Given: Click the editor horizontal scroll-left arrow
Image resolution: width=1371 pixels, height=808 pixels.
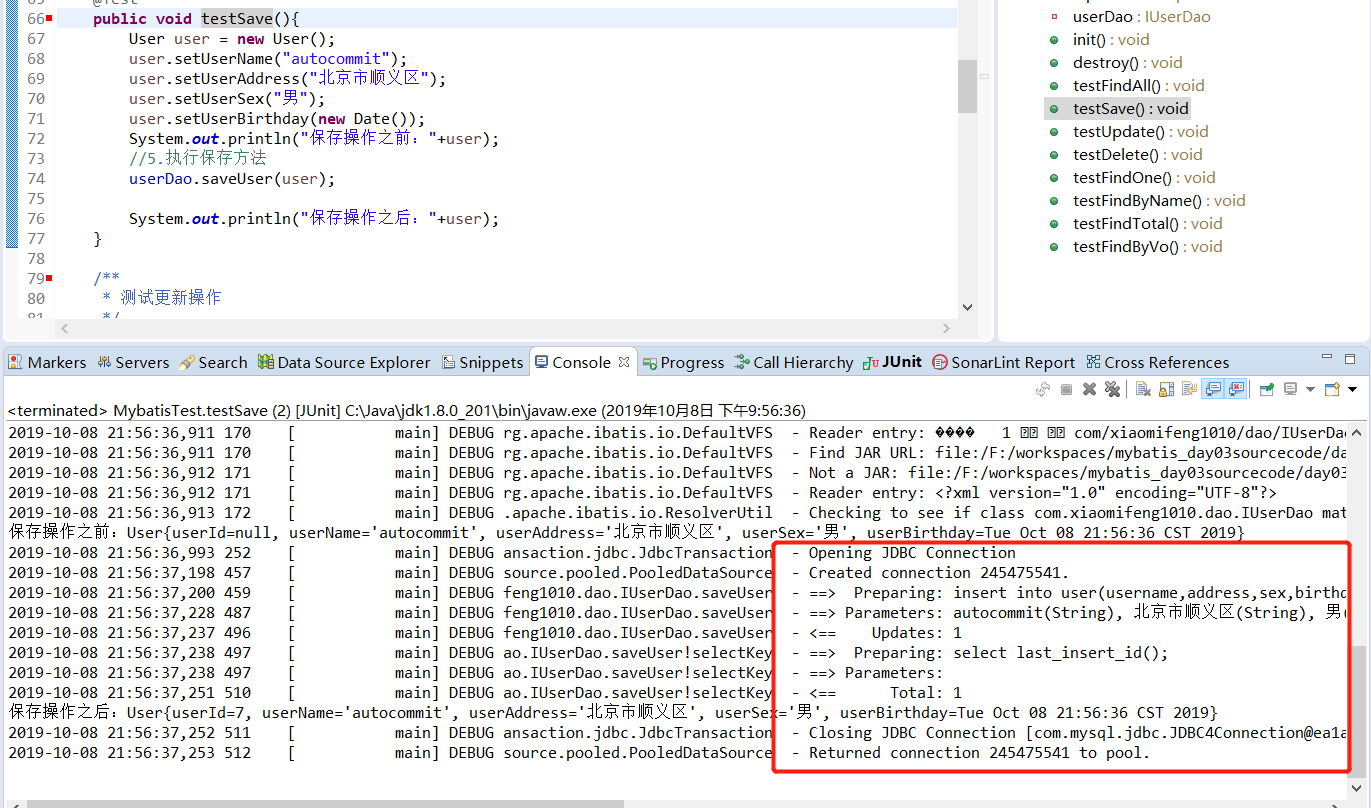Looking at the screenshot, I should pyautogui.click(x=65, y=328).
